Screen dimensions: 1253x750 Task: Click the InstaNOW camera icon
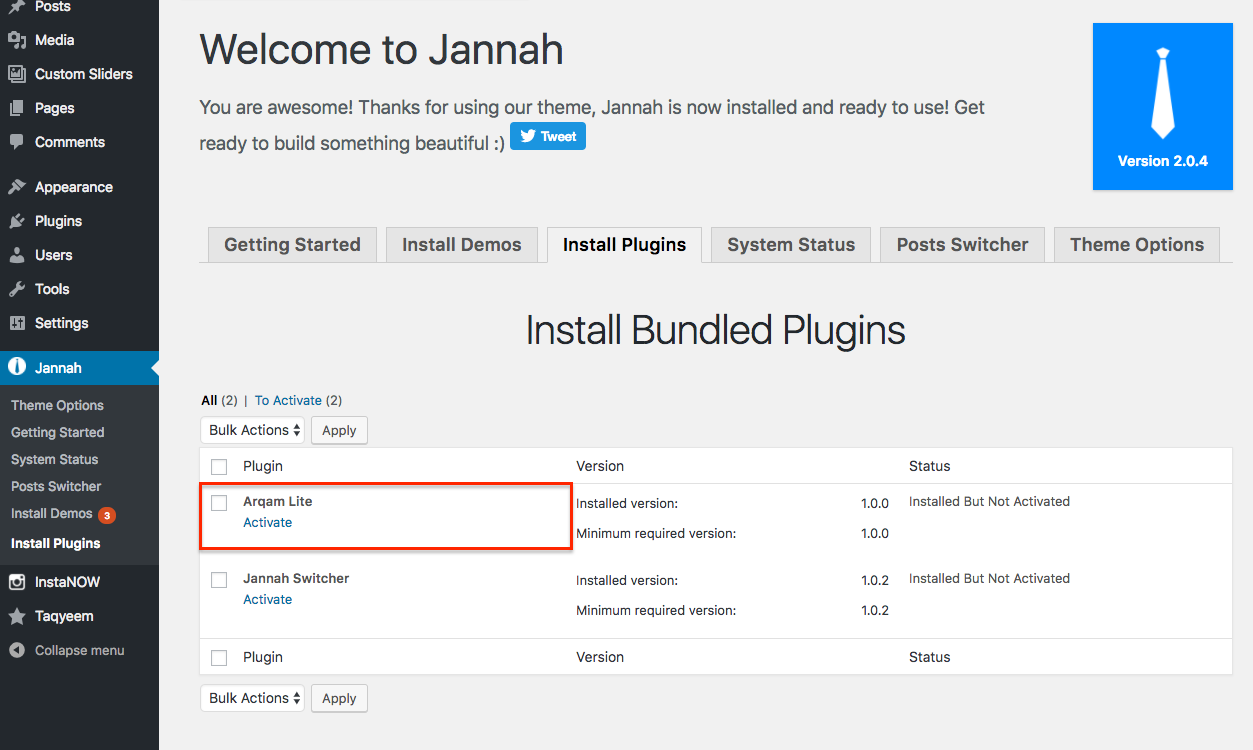16,582
